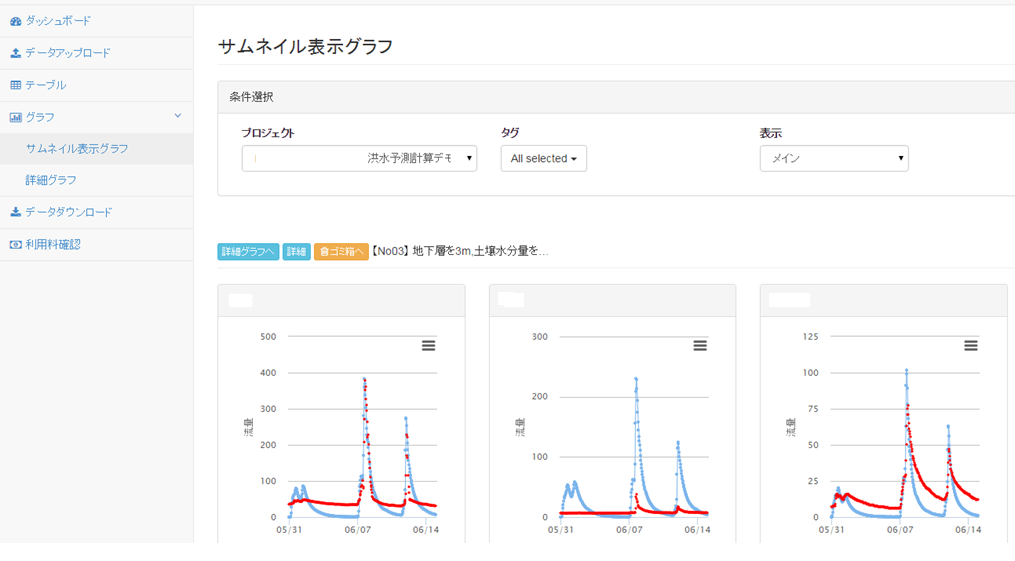Viewport: 1015px width, 561px height.
Task: Open hamburger menu on middle chart
Action: (700, 345)
